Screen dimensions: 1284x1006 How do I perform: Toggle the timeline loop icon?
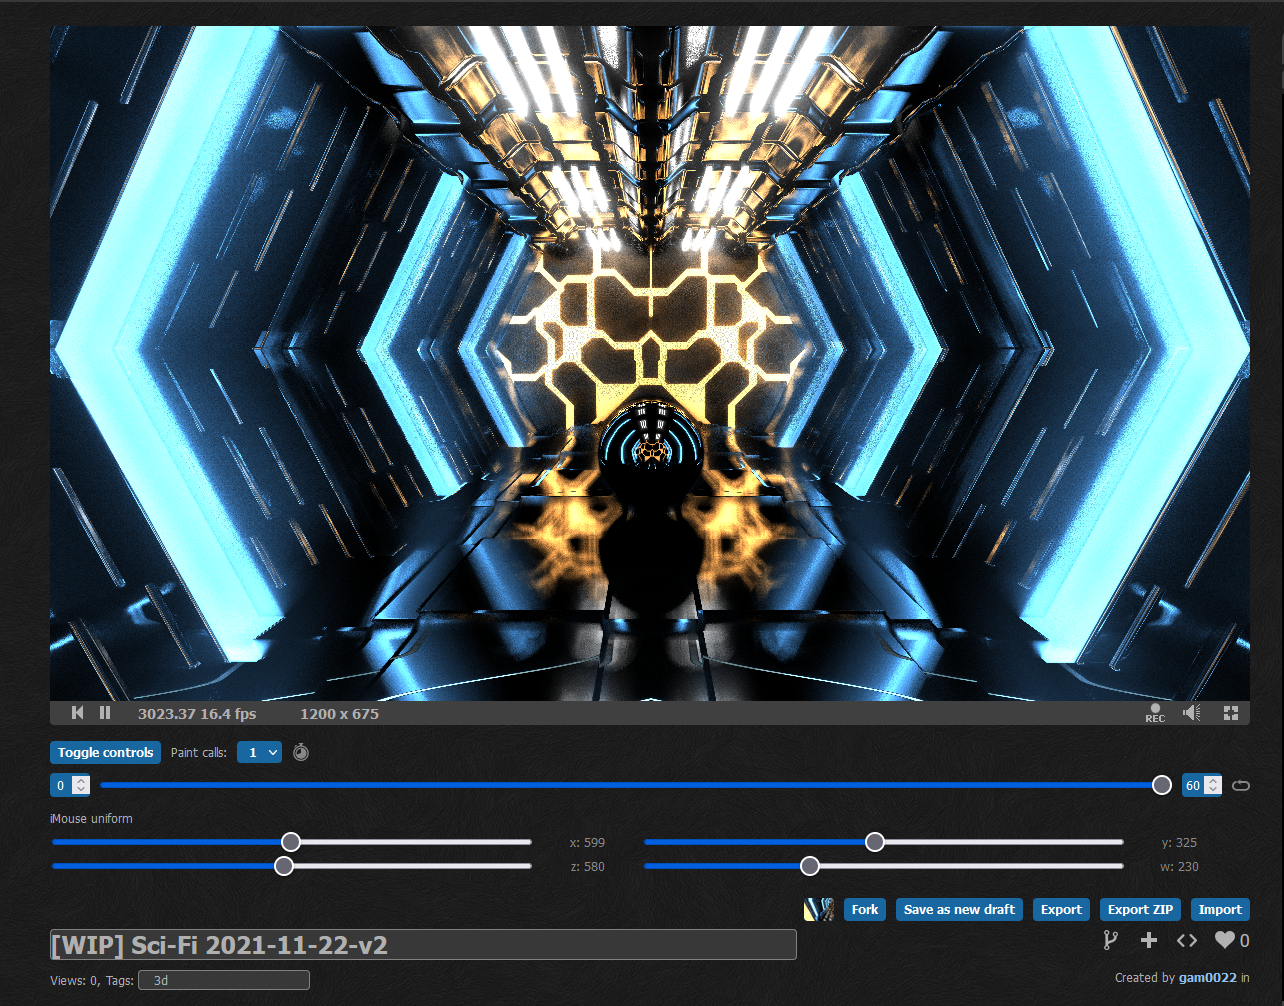tap(1241, 786)
